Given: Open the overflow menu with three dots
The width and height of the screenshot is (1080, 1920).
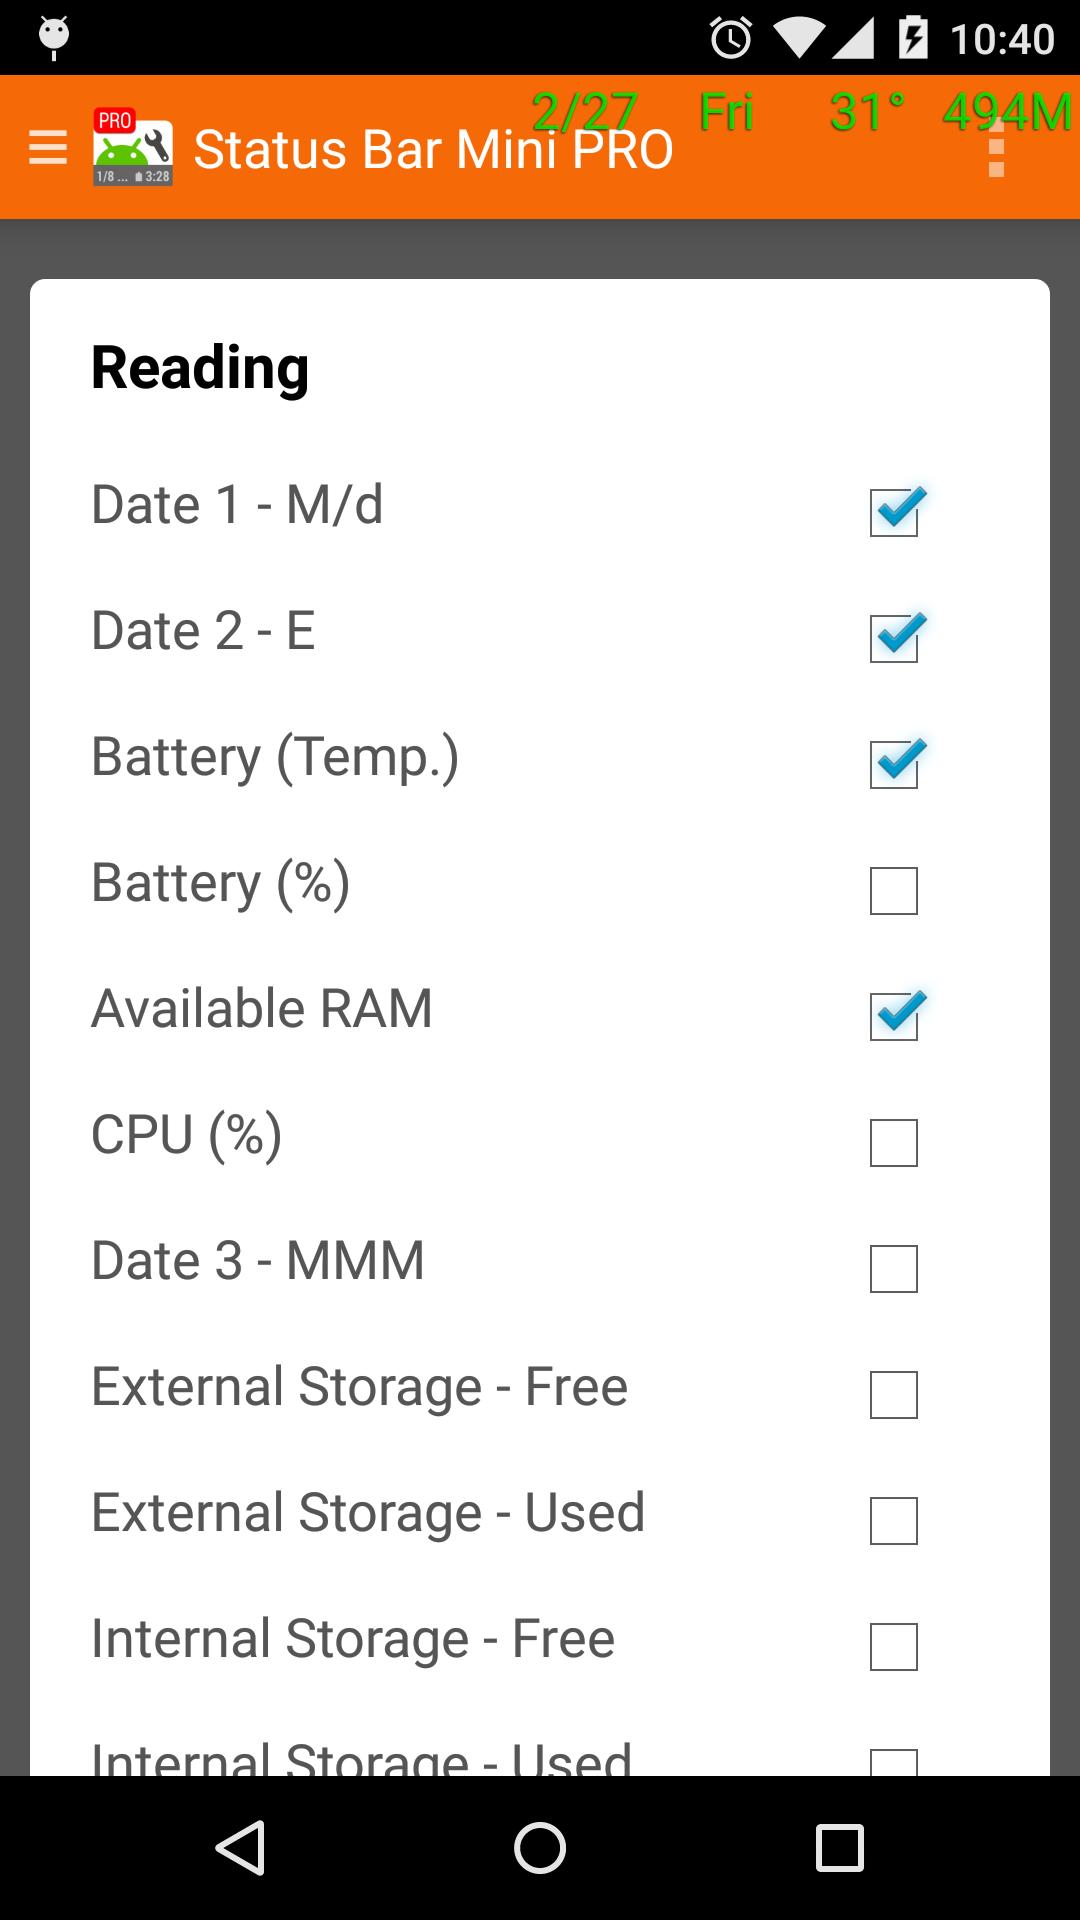Looking at the screenshot, I should (x=996, y=148).
